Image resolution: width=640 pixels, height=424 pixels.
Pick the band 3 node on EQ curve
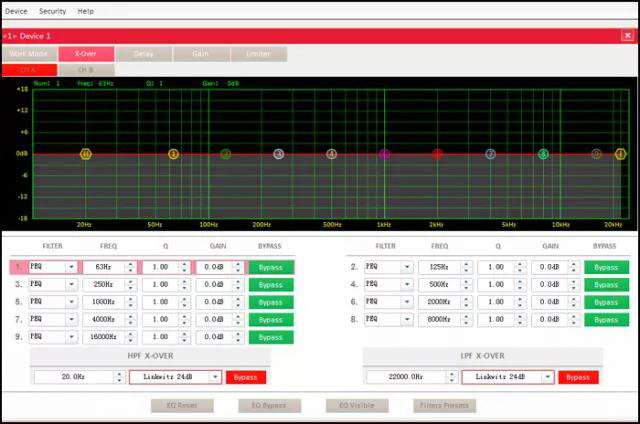click(279, 154)
